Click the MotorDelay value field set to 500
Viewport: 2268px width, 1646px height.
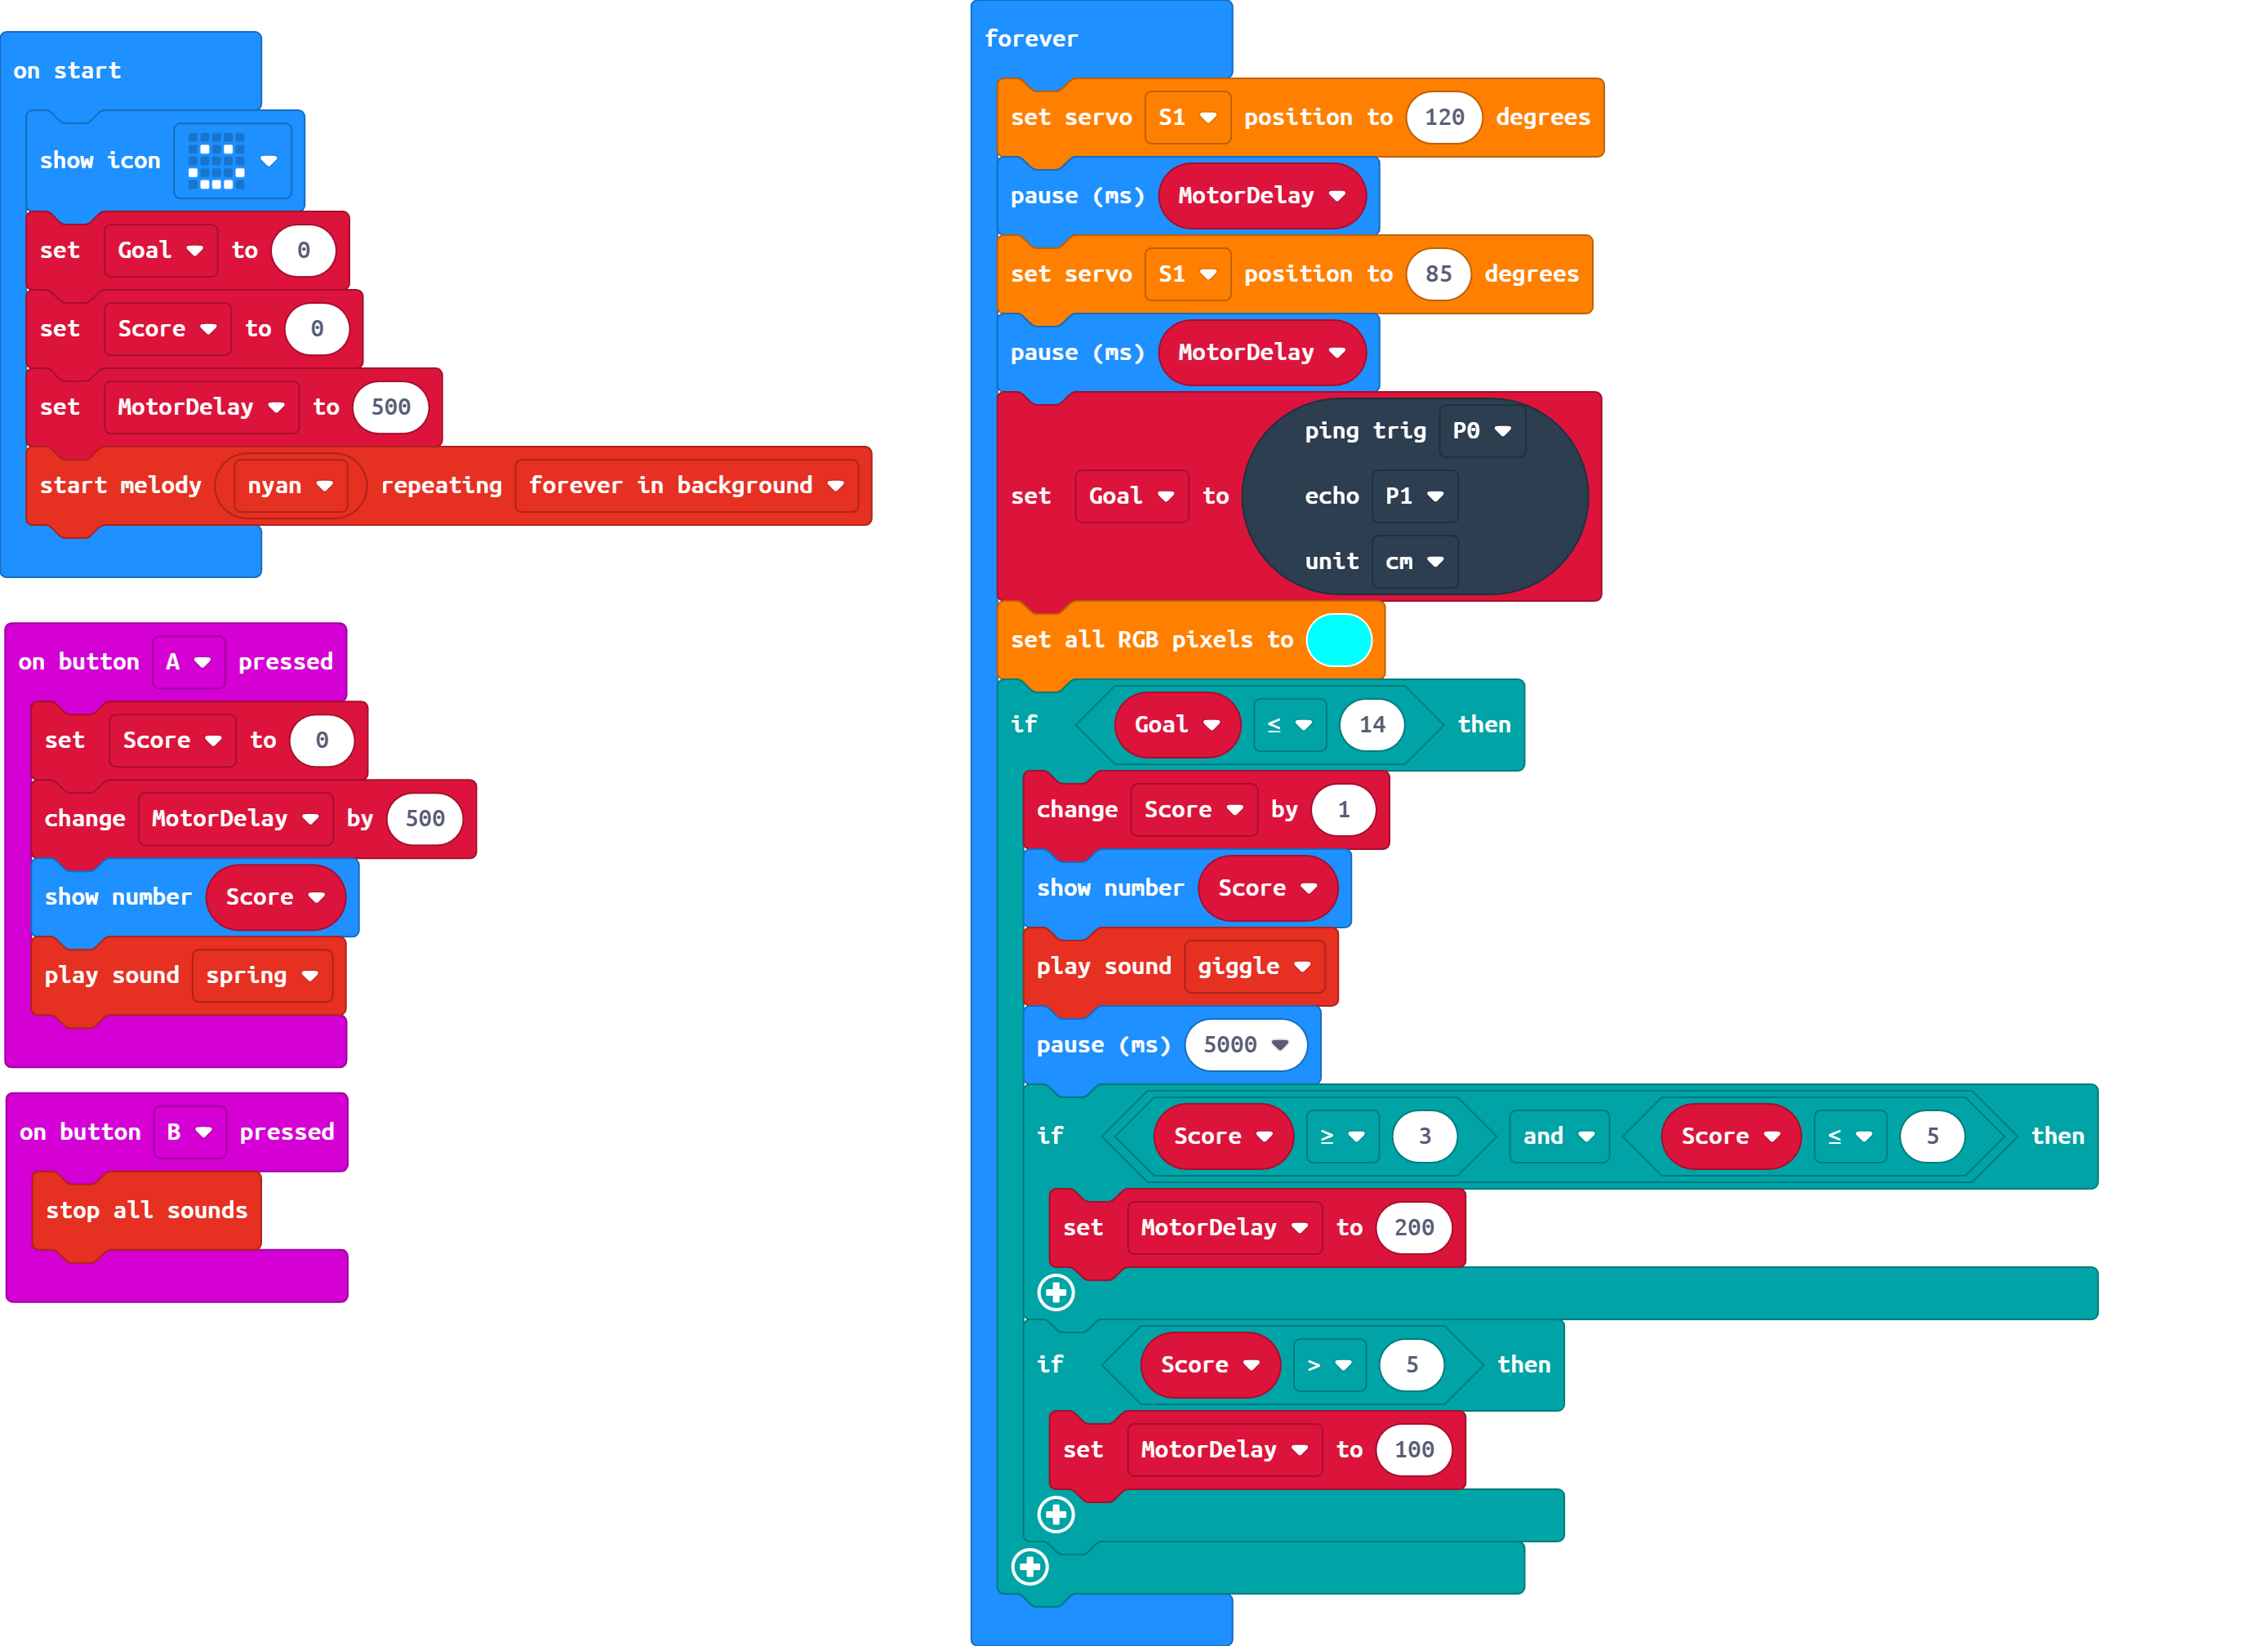(391, 407)
